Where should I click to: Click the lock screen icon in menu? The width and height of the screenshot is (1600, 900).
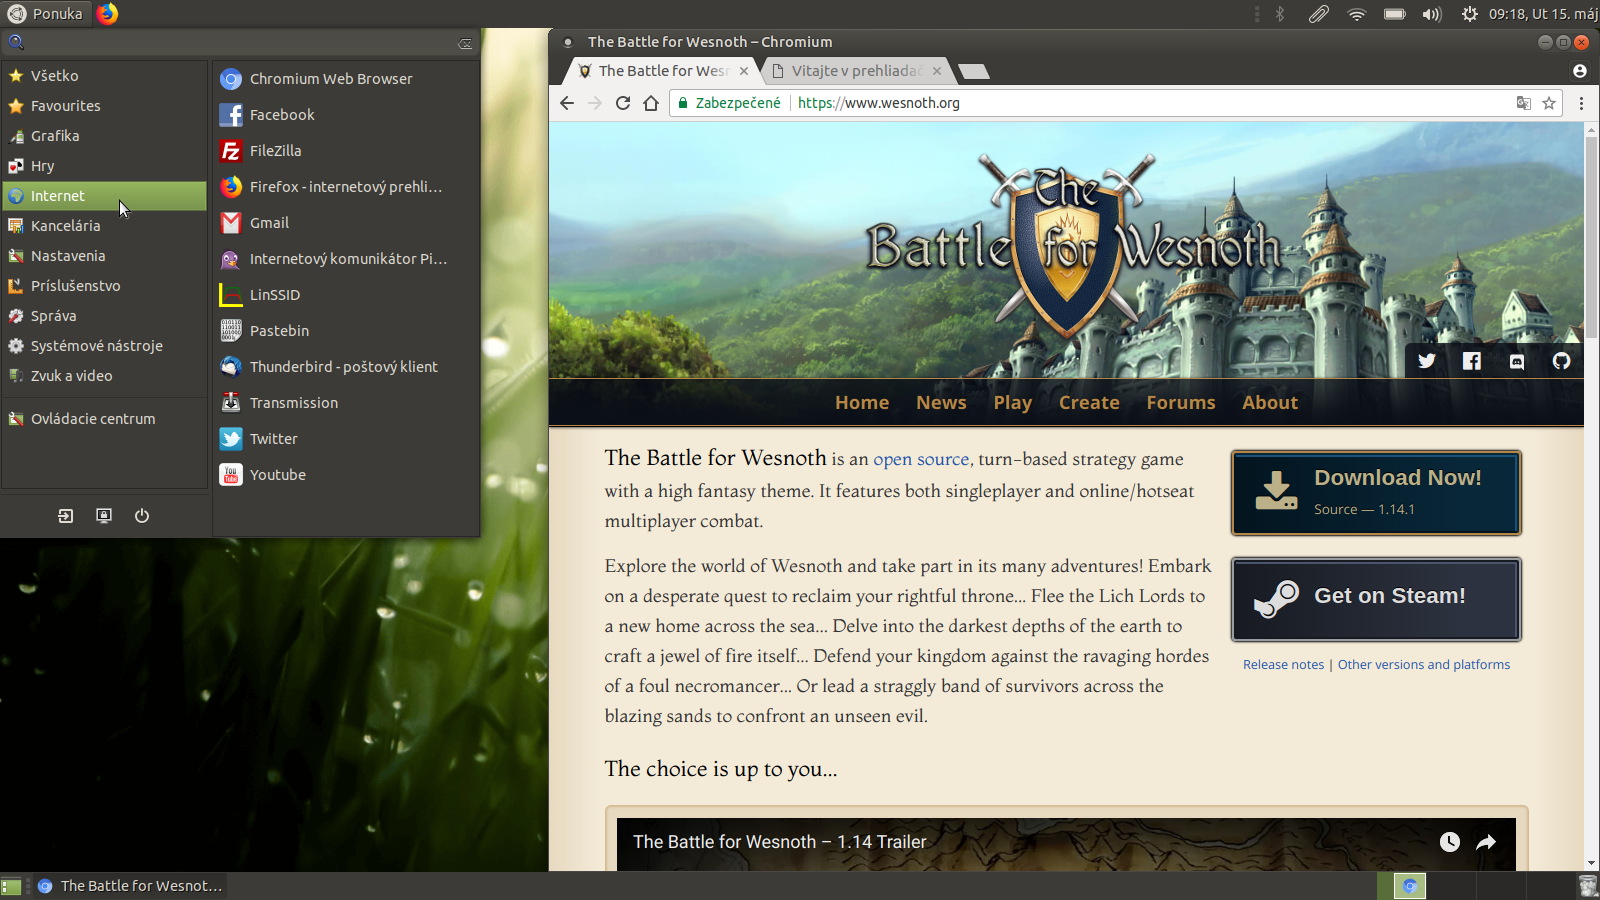tap(104, 516)
